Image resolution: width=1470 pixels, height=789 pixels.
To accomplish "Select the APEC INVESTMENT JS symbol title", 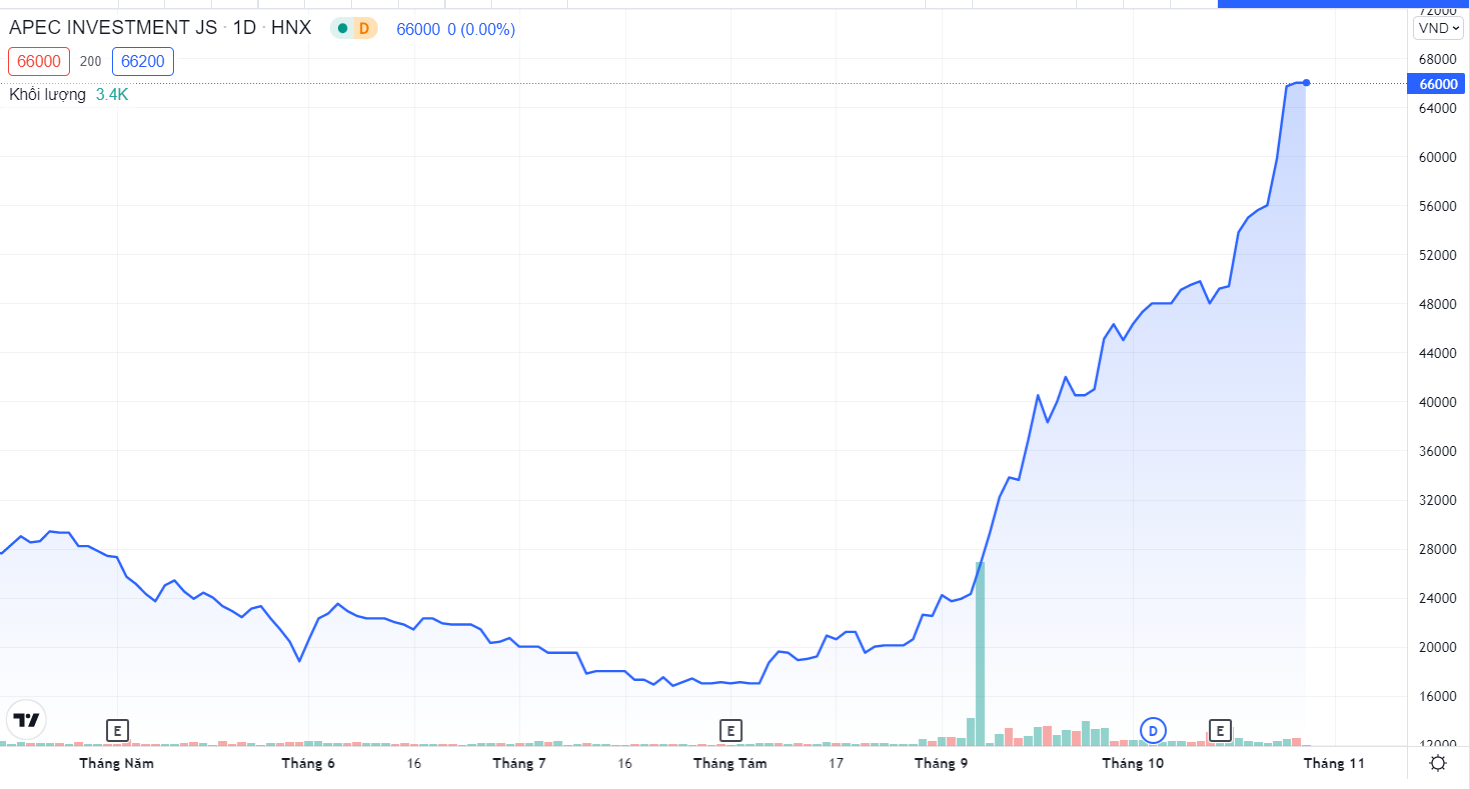I will [x=113, y=28].
